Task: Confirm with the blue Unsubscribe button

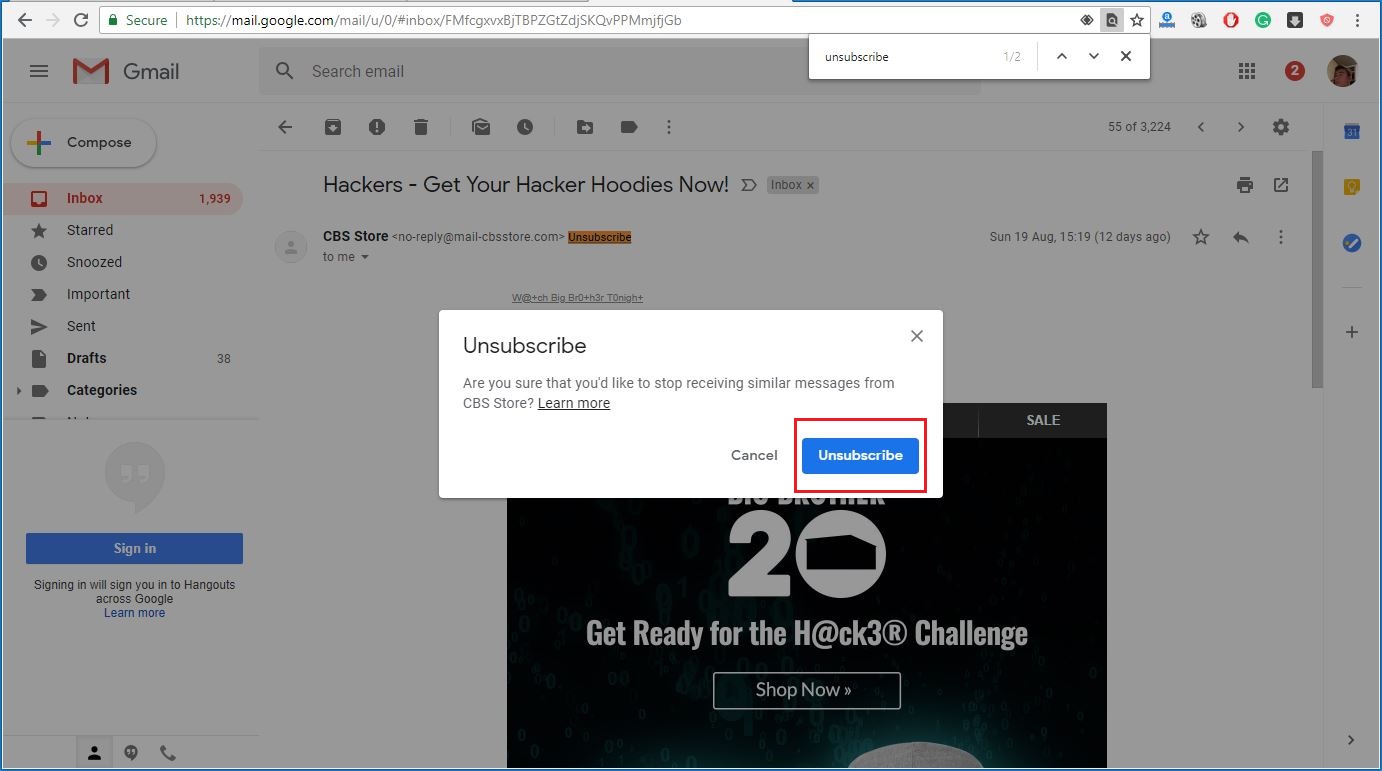Action: 860,455
